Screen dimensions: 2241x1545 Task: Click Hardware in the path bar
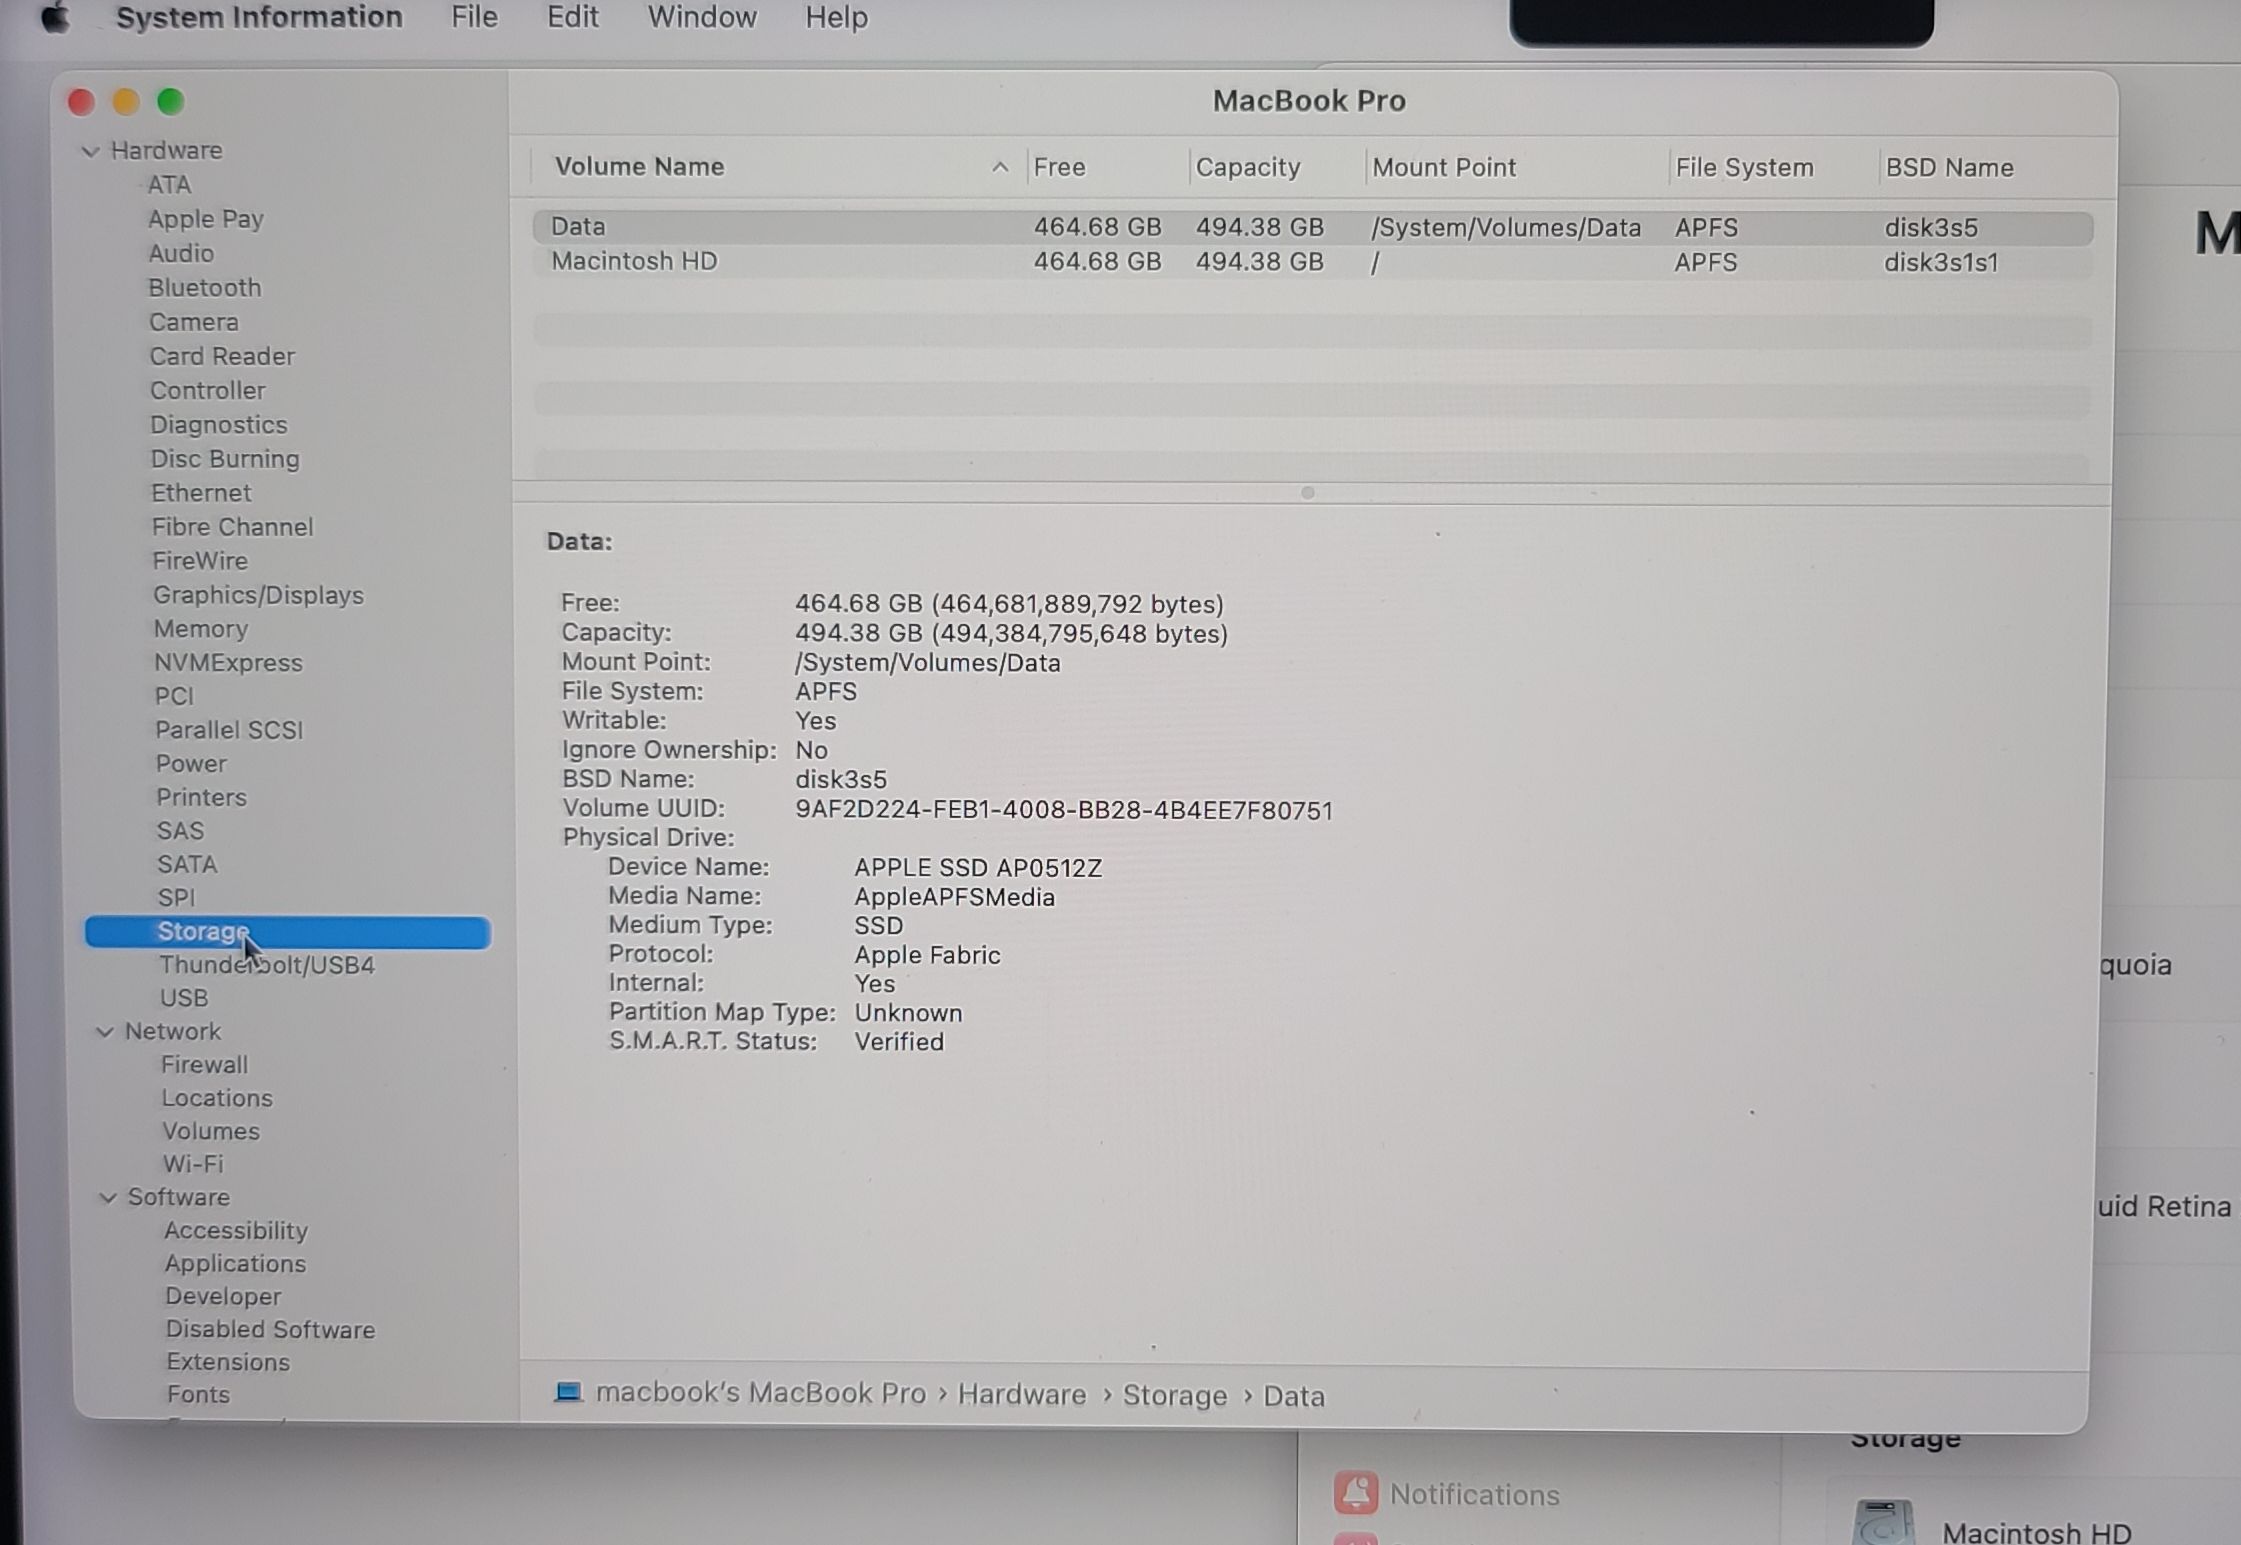click(1021, 1394)
